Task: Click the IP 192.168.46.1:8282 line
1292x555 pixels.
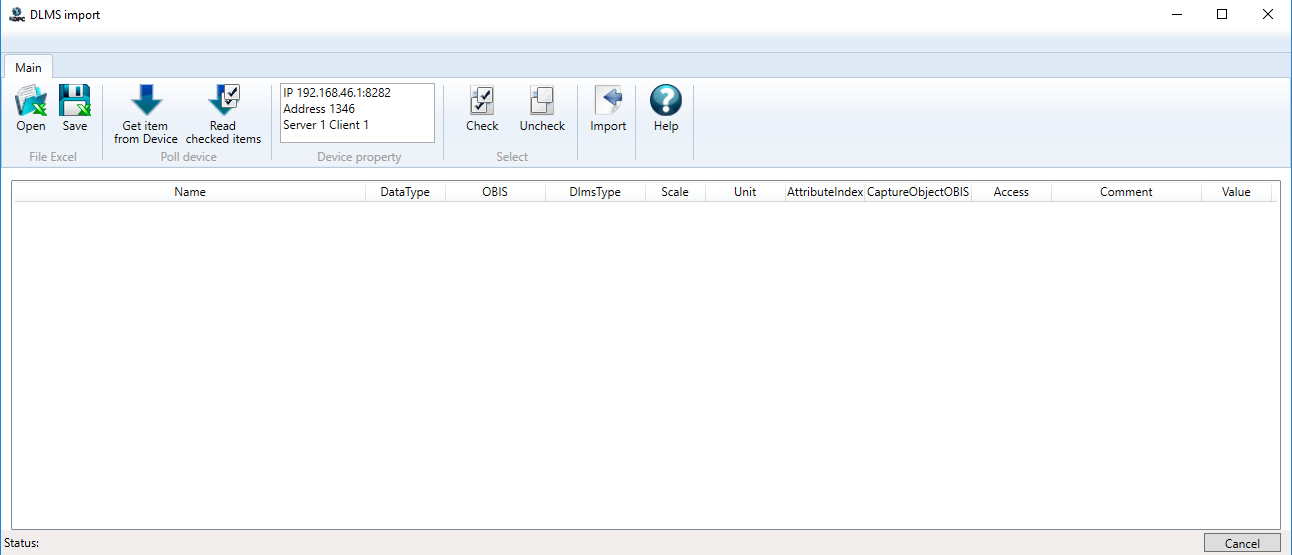Action: (337, 93)
